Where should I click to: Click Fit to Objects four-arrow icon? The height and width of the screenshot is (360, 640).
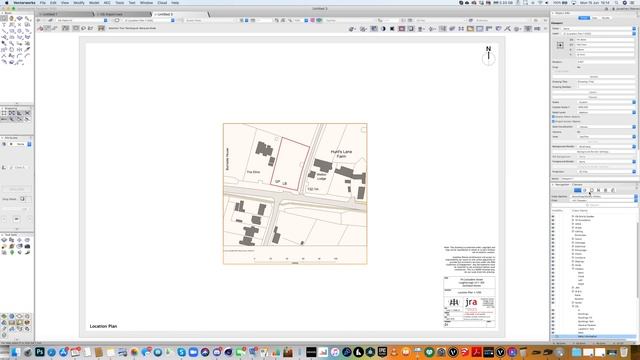coord(461,29)
